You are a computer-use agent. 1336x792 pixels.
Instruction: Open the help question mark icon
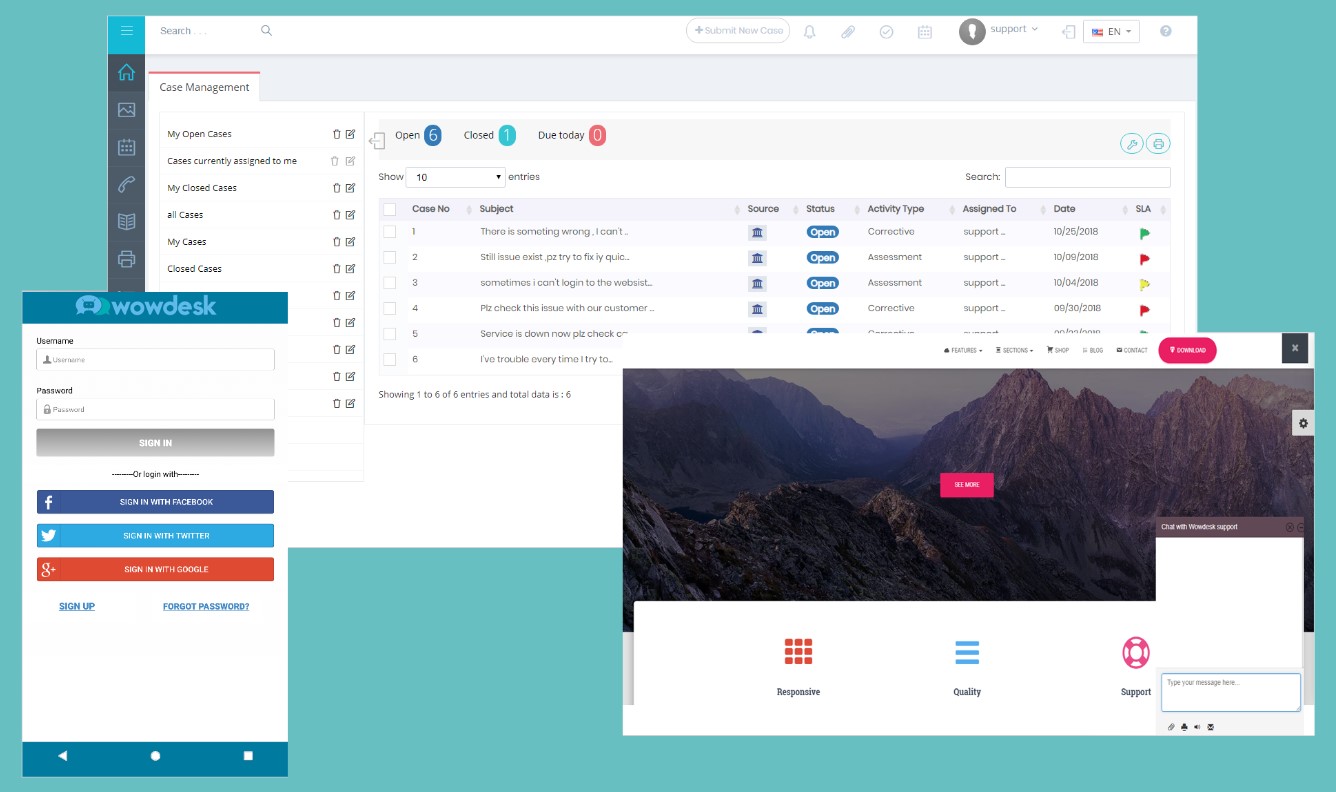tap(1165, 31)
